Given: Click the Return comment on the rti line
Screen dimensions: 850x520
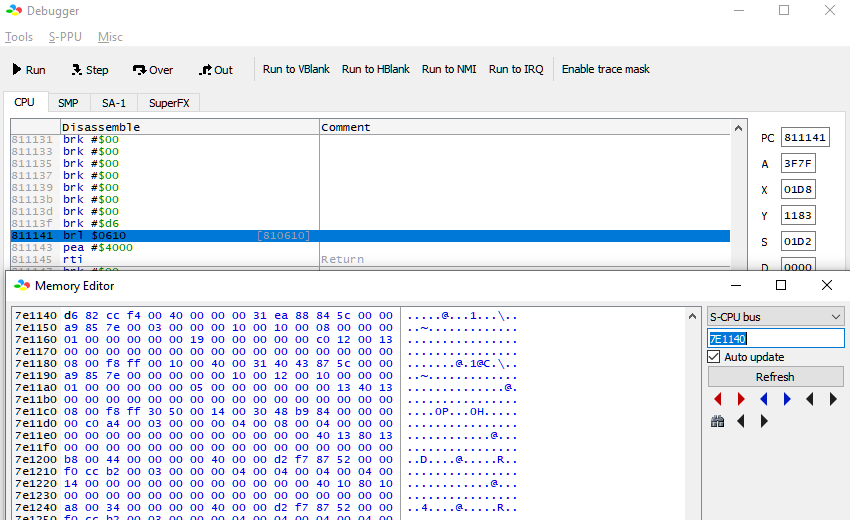Looking at the screenshot, I should [x=342, y=260].
